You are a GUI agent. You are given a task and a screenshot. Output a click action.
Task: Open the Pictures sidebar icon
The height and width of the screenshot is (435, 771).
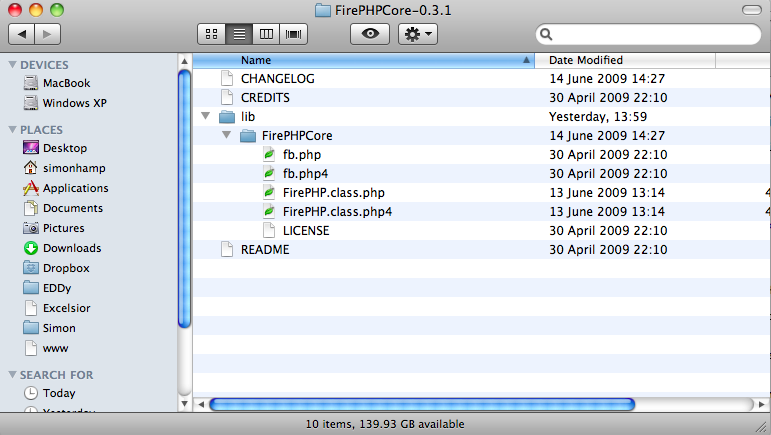(30, 228)
